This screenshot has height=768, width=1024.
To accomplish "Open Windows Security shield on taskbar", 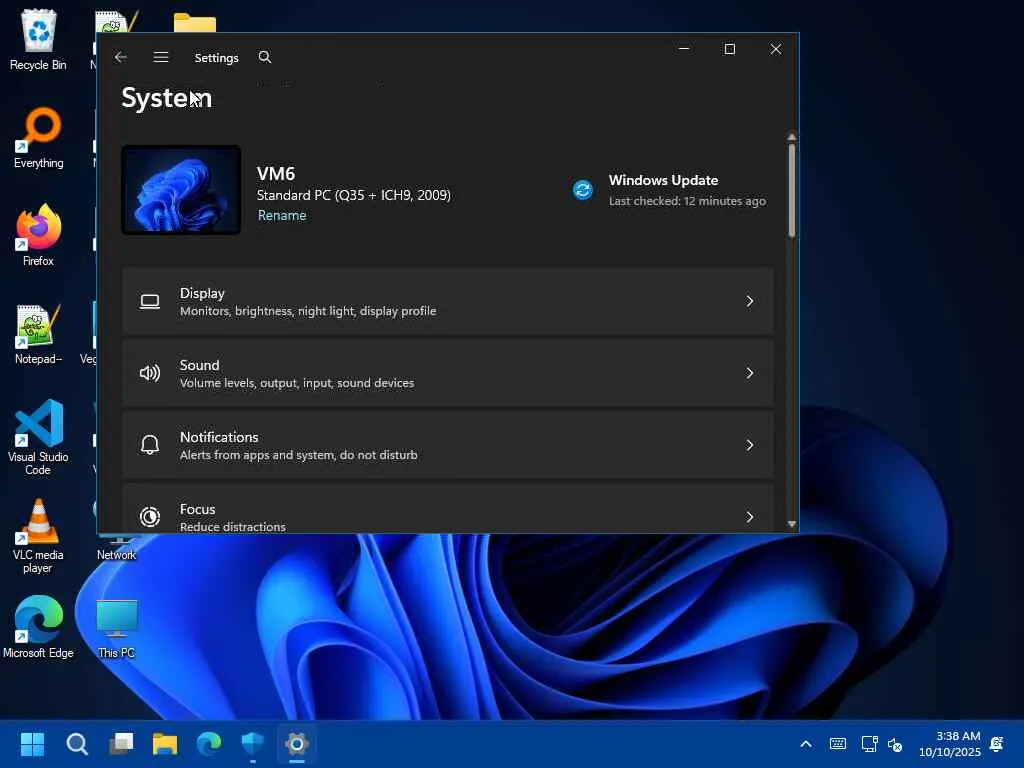I will click(x=252, y=744).
